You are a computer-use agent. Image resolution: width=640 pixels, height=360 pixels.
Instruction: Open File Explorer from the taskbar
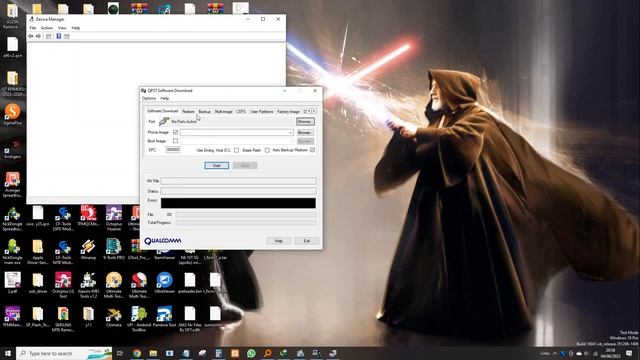(153, 353)
